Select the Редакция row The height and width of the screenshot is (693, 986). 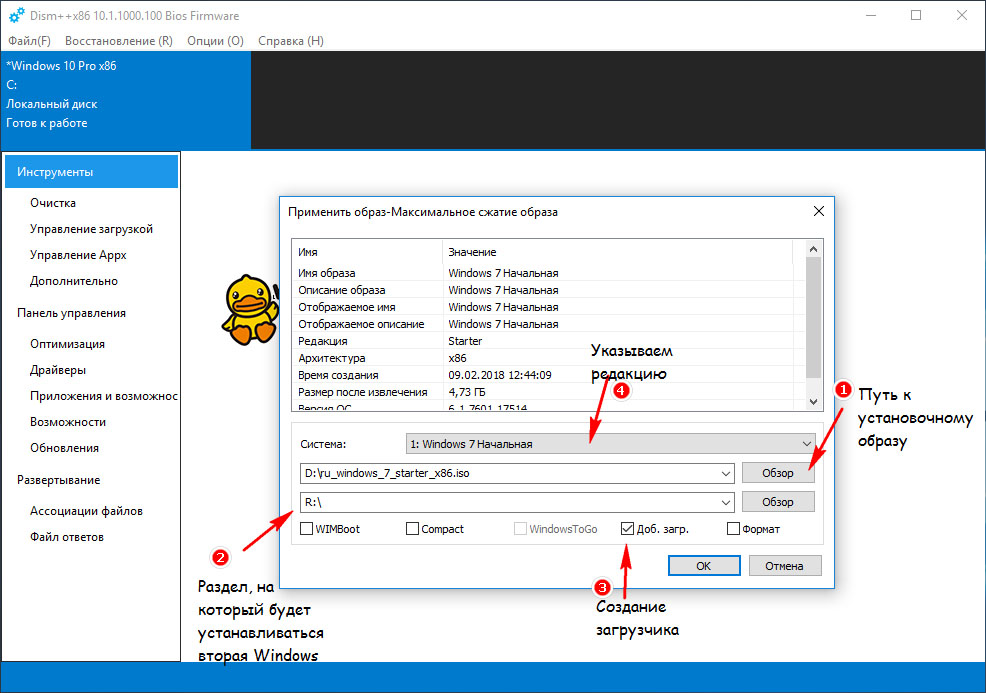548,341
